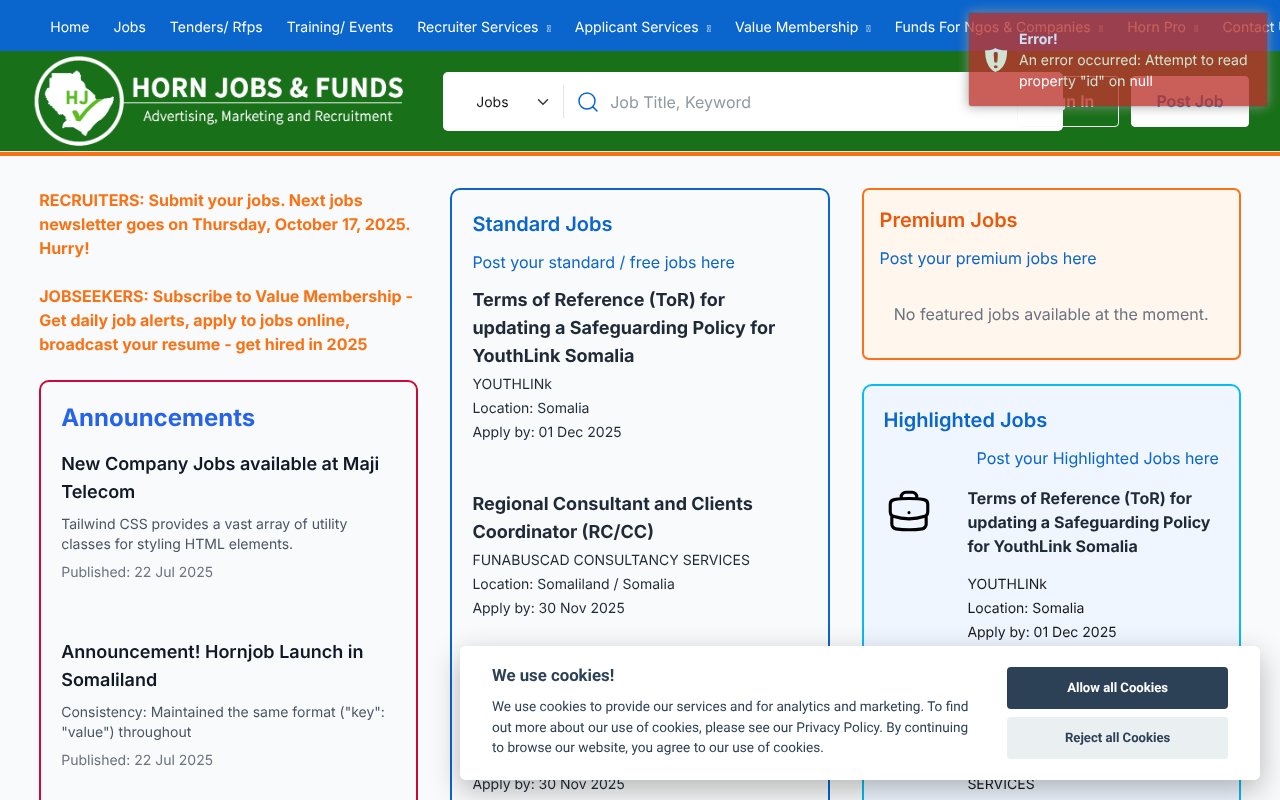Click the Post Job button
The height and width of the screenshot is (800, 1280).
click(1189, 101)
